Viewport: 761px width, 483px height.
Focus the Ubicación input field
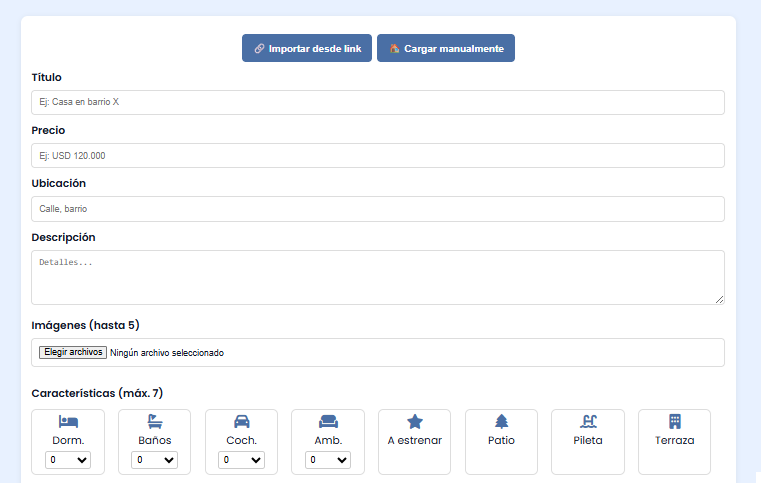coord(378,209)
